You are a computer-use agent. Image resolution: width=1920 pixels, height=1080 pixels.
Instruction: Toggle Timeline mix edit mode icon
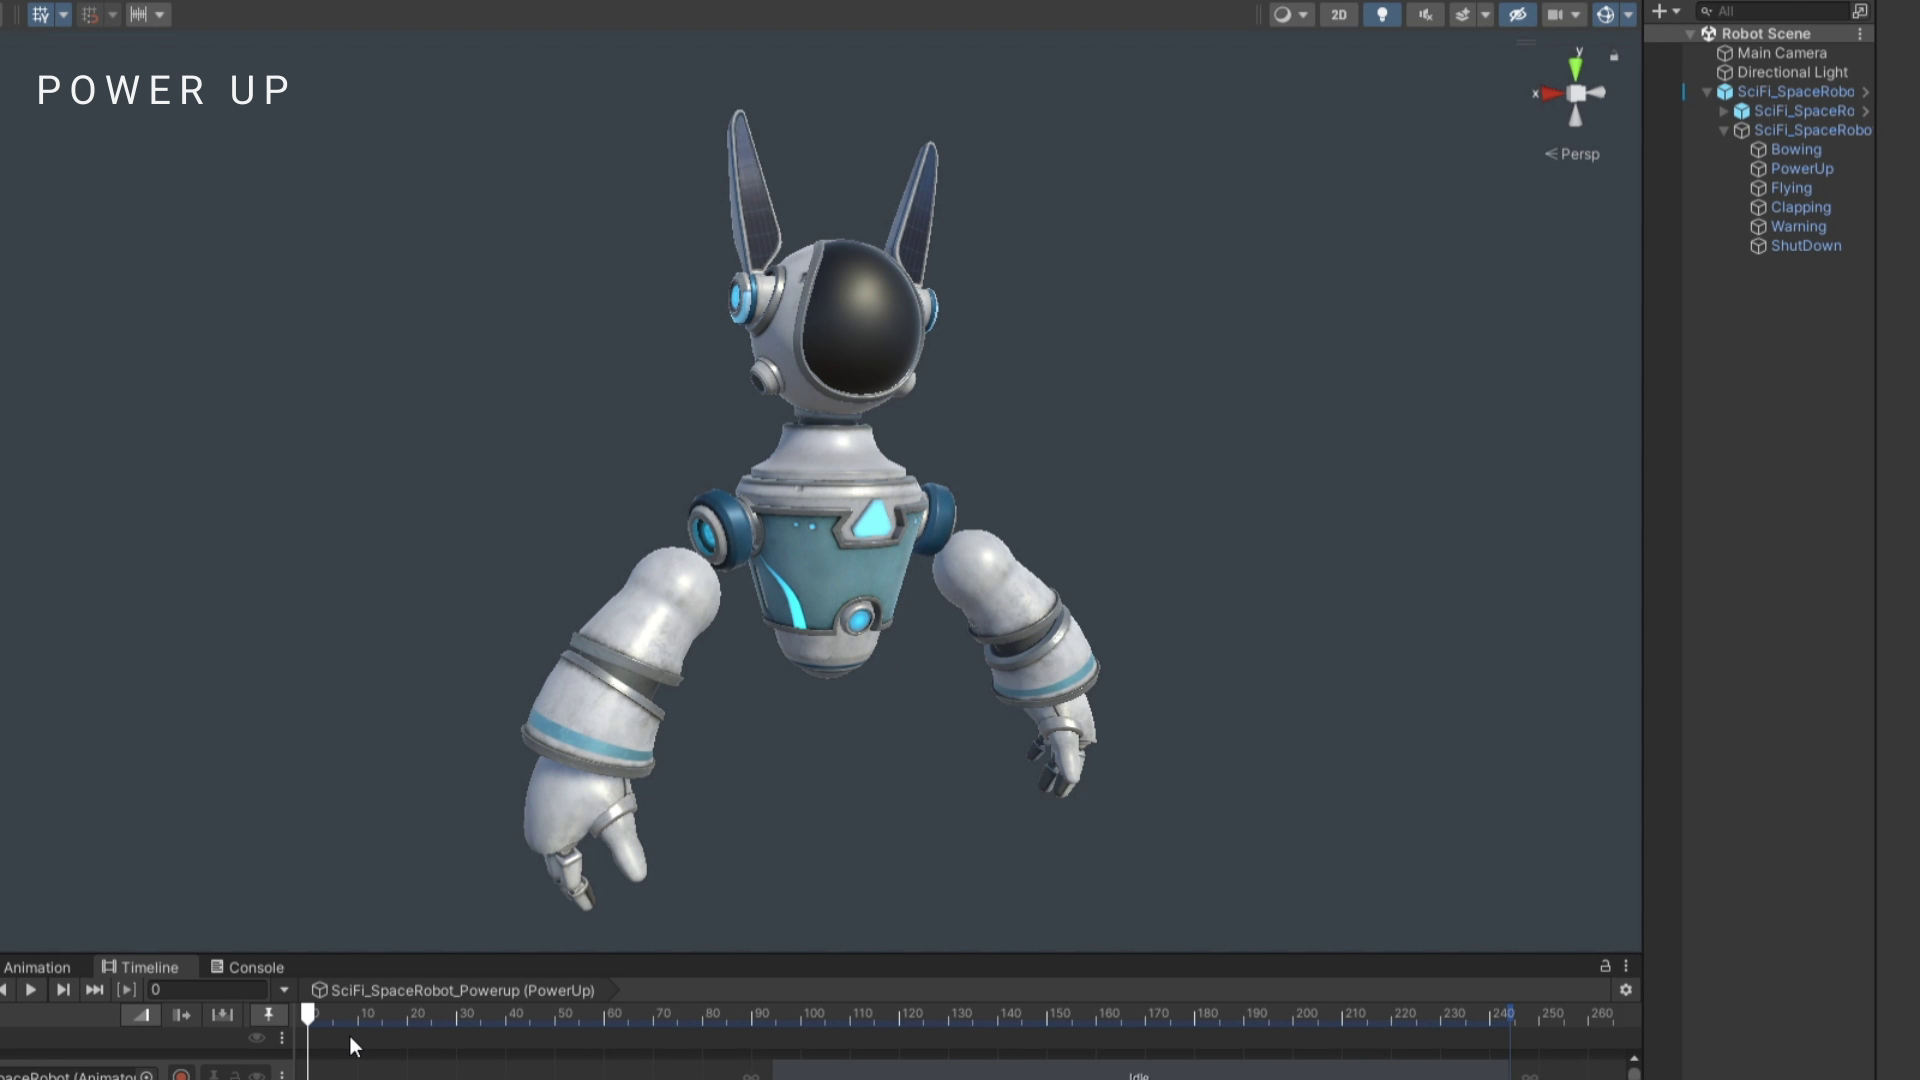[141, 1015]
